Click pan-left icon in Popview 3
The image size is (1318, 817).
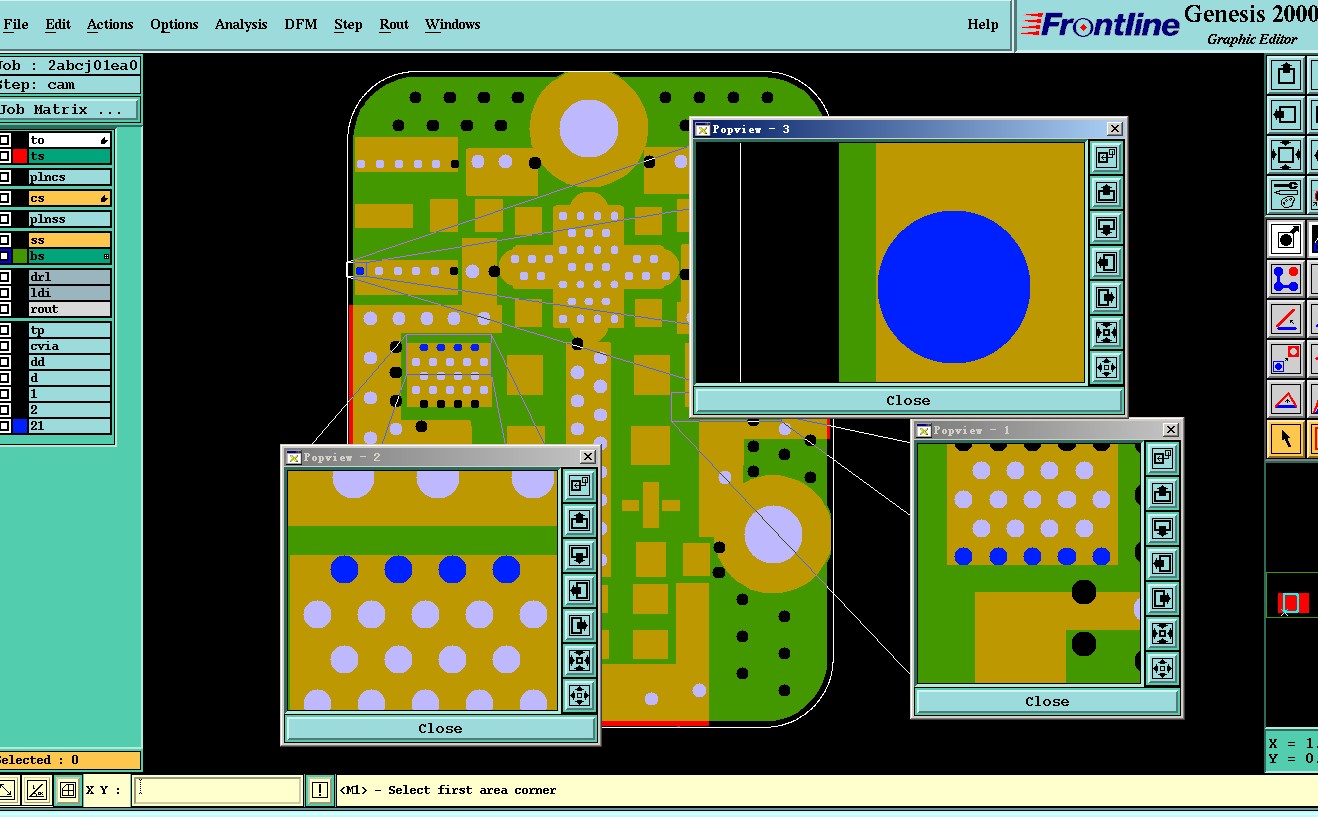click(x=1106, y=262)
